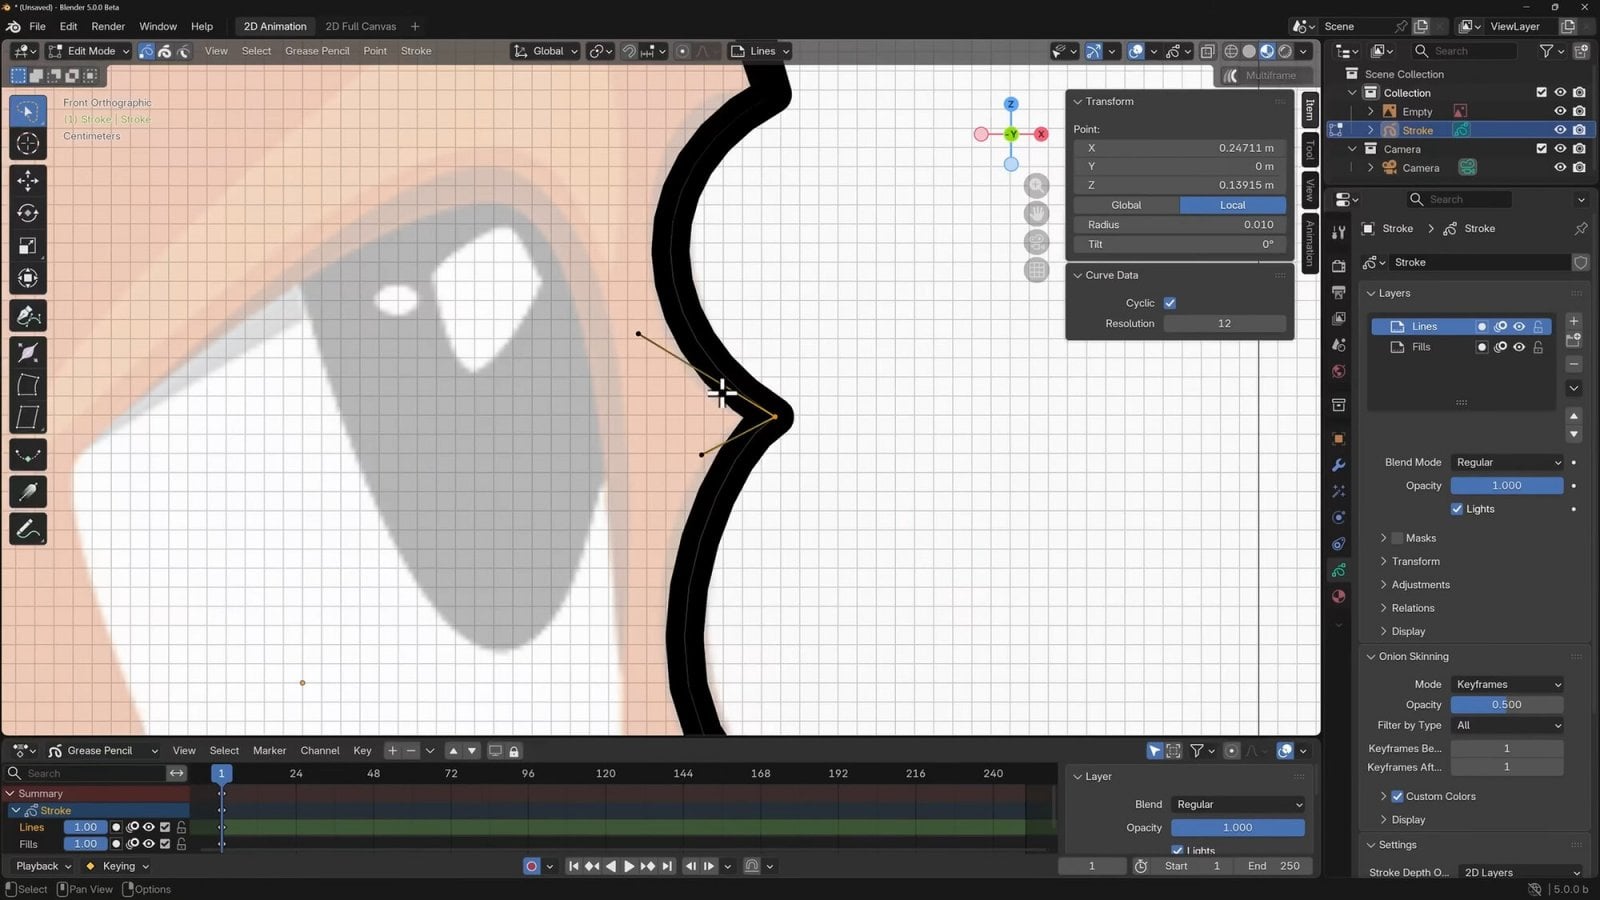Screen dimensions: 1600x900
Task: Open the Render menu
Action: pyautogui.click(x=108, y=26)
